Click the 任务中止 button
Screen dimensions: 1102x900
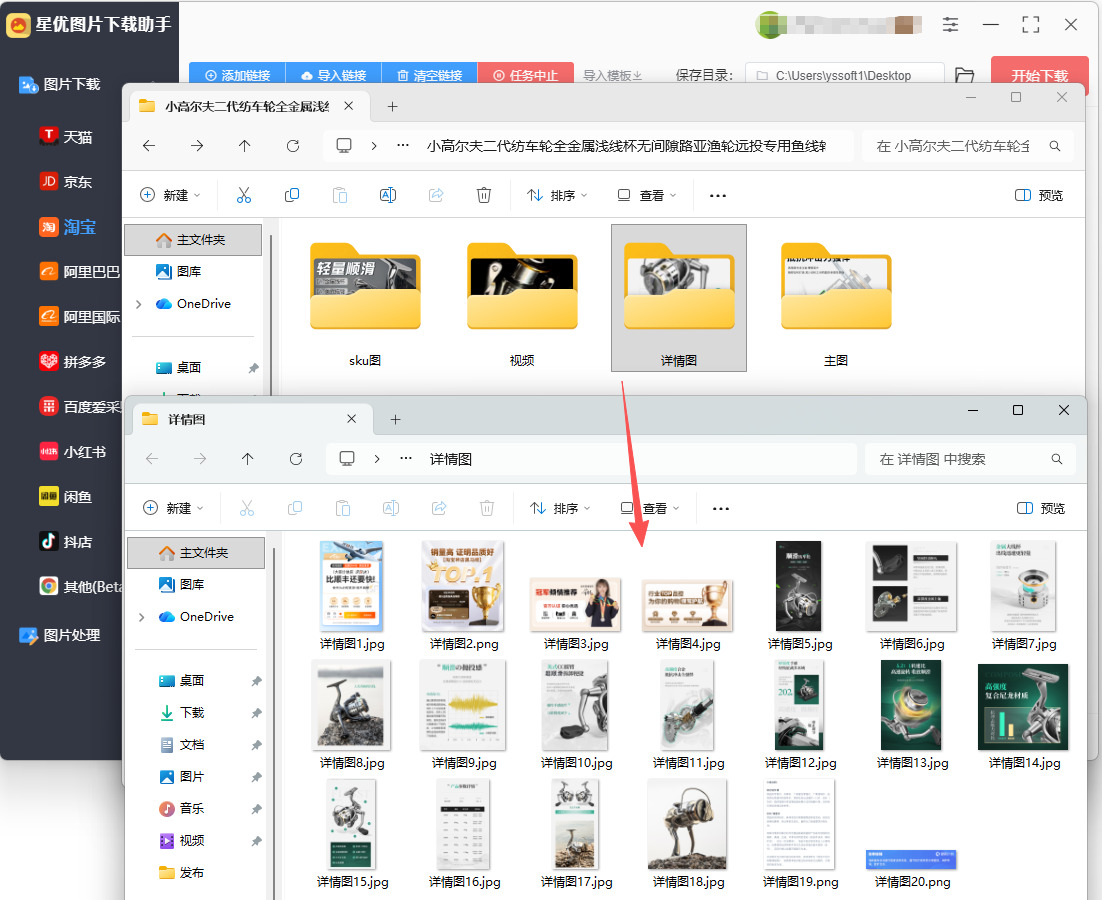pos(526,75)
